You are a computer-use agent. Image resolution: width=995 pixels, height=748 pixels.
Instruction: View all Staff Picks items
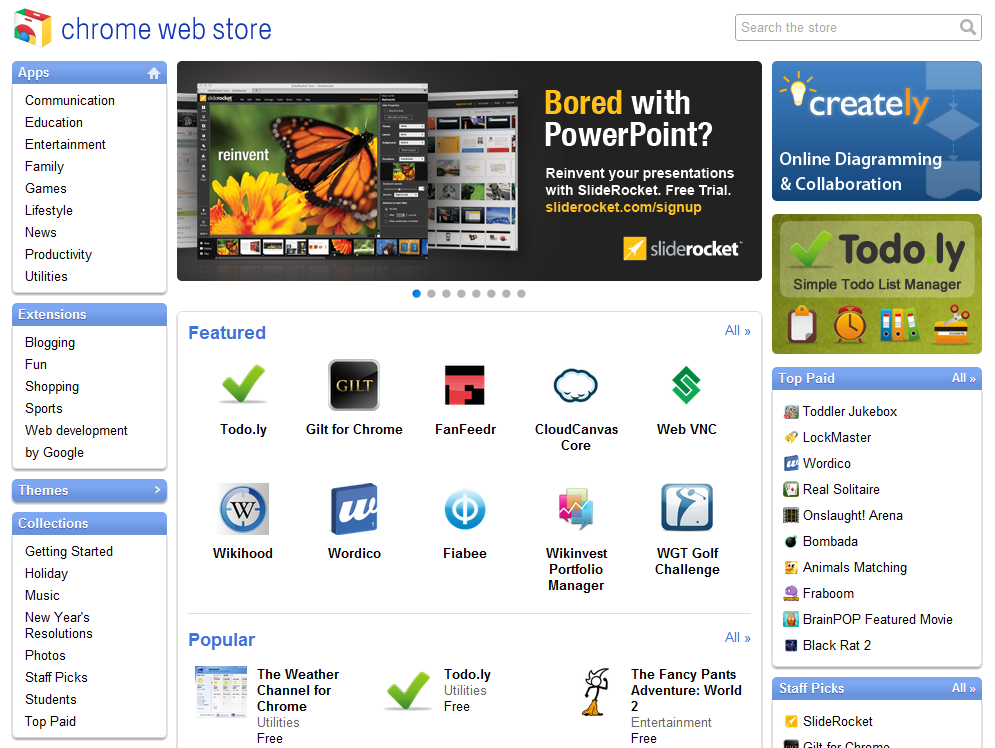pyautogui.click(x=963, y=688)
